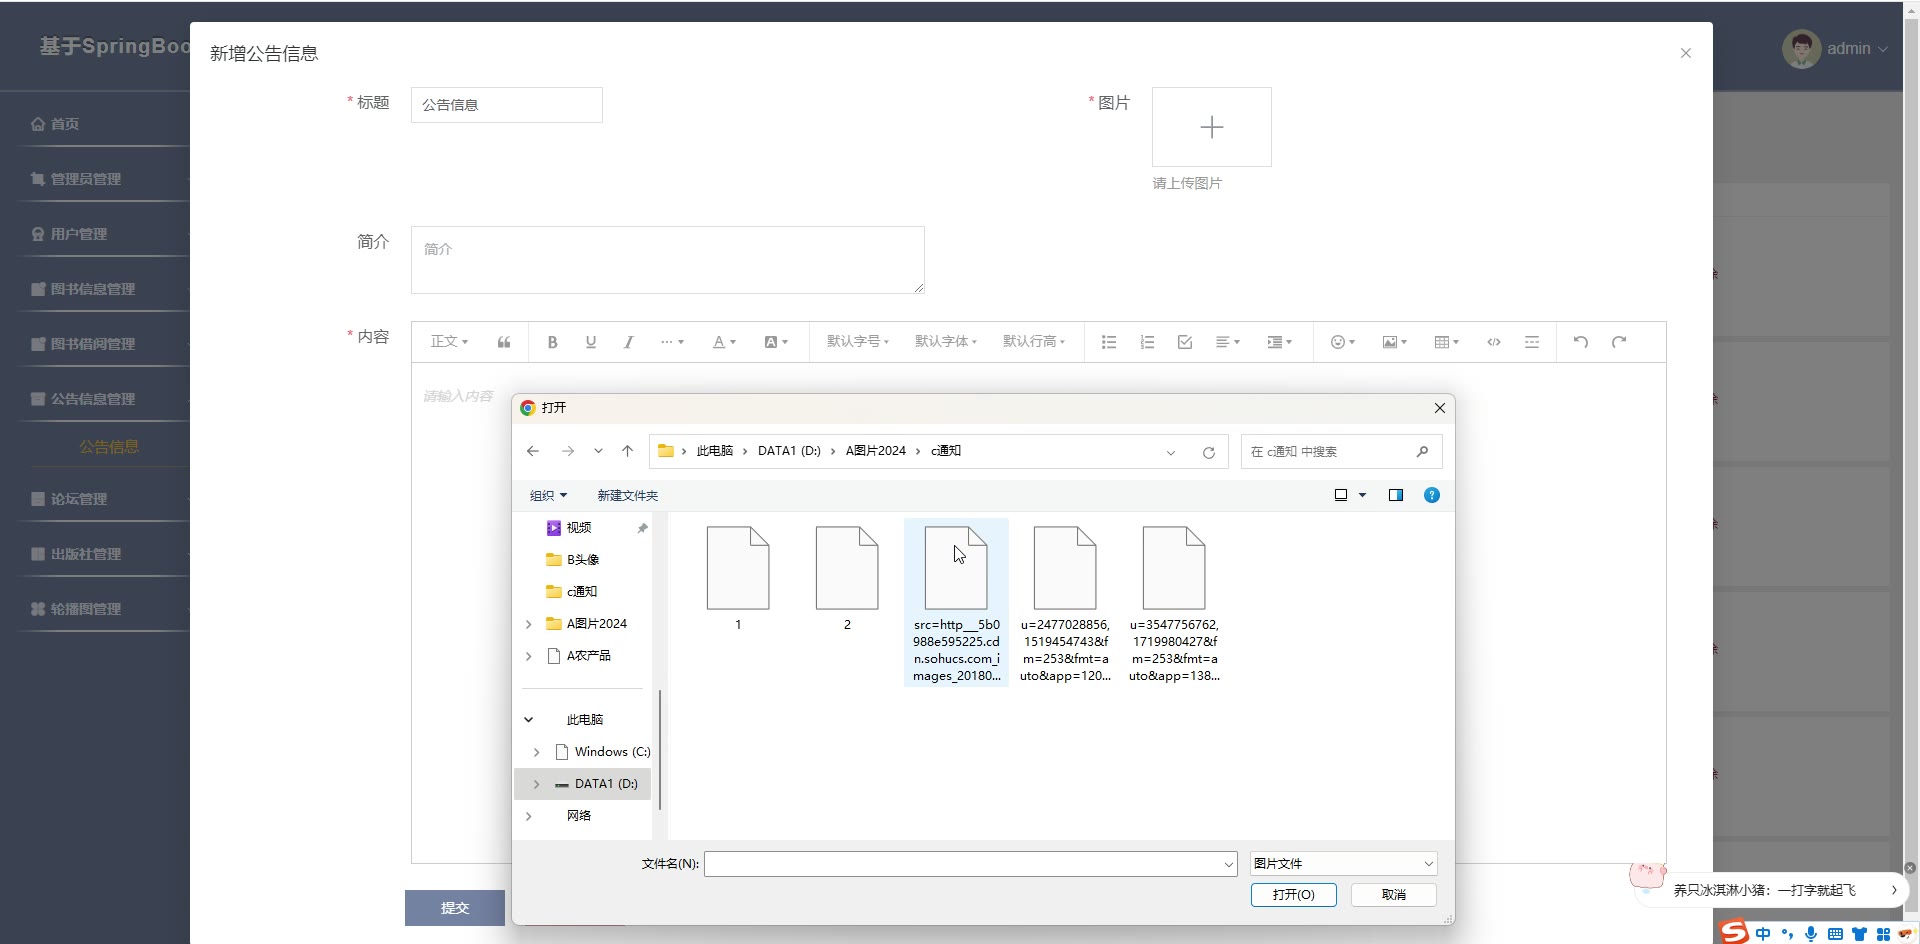
Task: Open the 图片文件 file type dropdown
Action: click(x=1343, y=863)
